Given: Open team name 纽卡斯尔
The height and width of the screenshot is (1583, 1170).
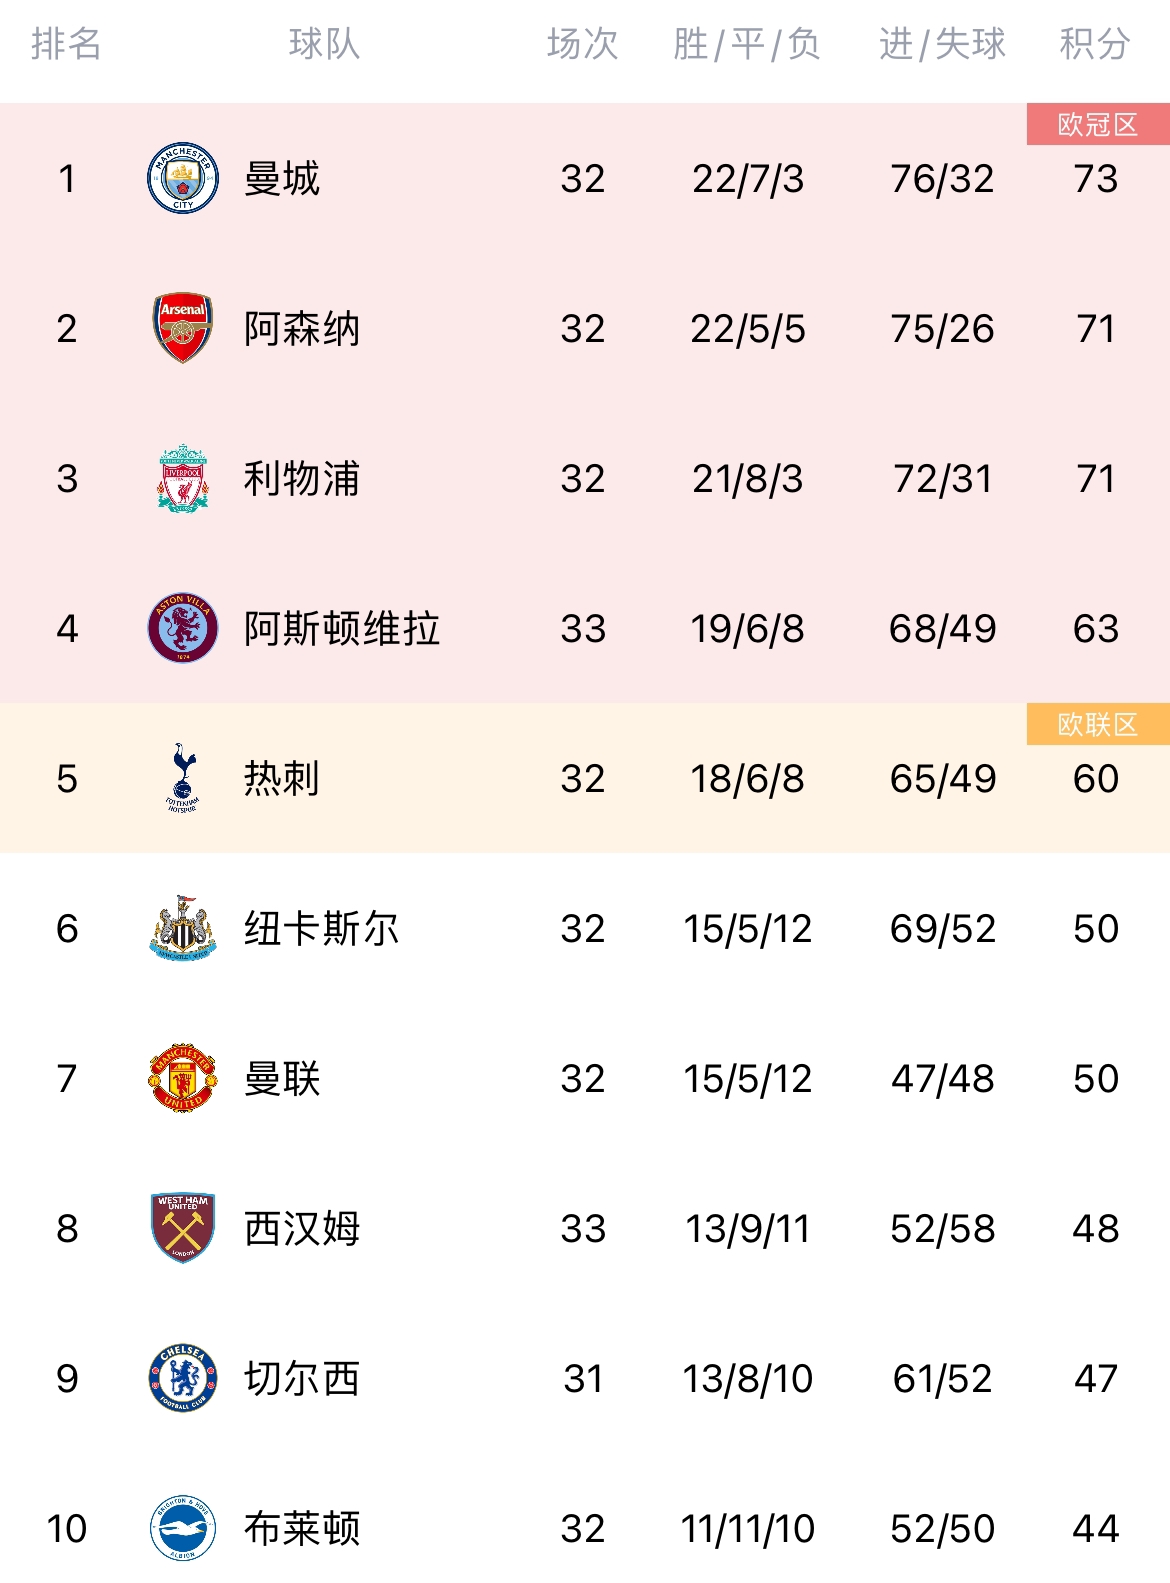Looking at the screenshot, I should [x=322, y=929].
